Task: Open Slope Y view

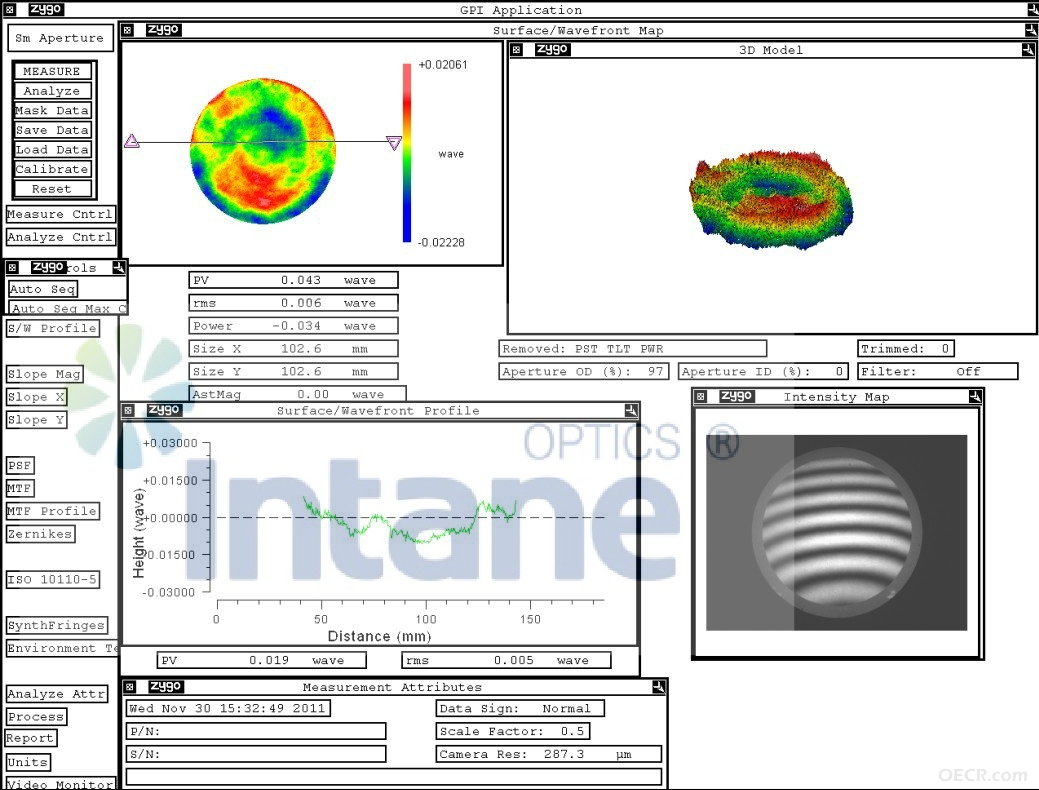Action: [36, 420]
